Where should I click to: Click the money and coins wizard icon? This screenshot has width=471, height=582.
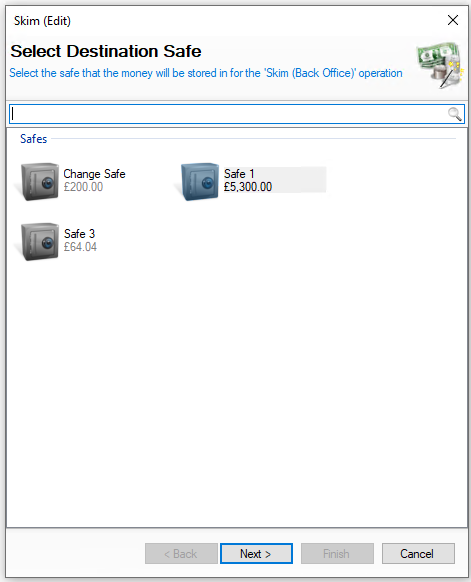[440, 65]
